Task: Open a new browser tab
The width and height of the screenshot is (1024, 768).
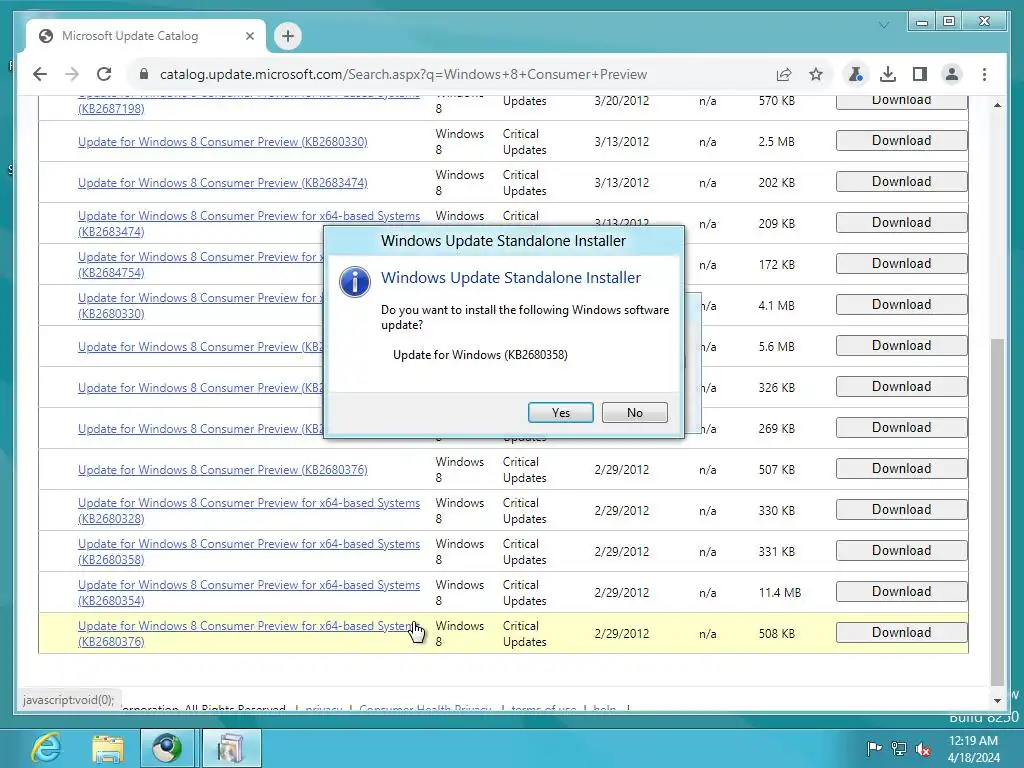Action: (288, 36)
